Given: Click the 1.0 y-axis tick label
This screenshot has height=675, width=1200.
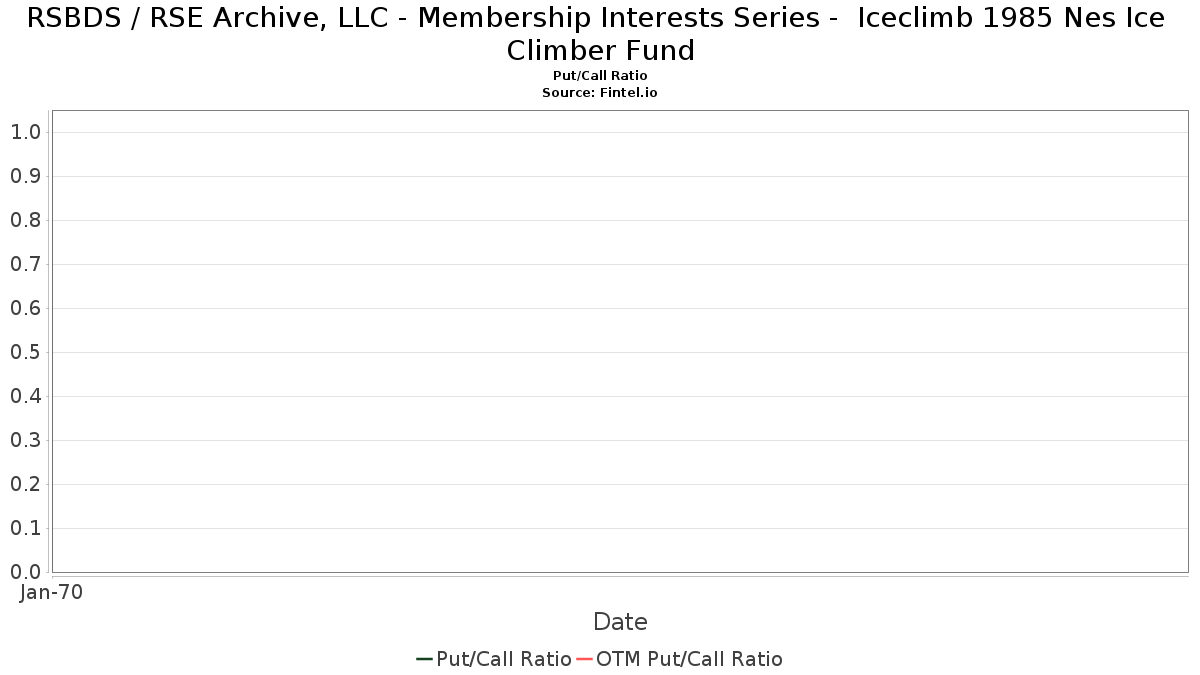Looking at the screenshot, I should point(25,132).
